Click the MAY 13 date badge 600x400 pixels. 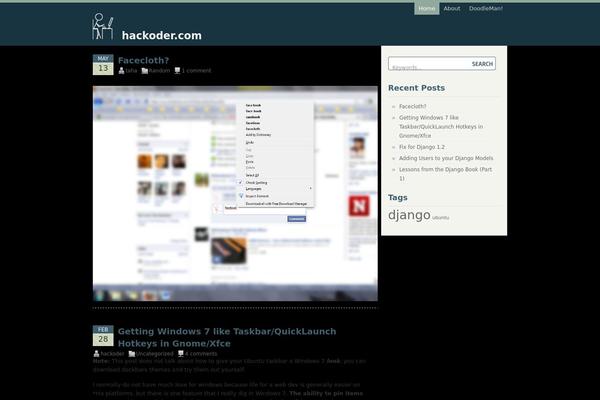tap(103, 65)
